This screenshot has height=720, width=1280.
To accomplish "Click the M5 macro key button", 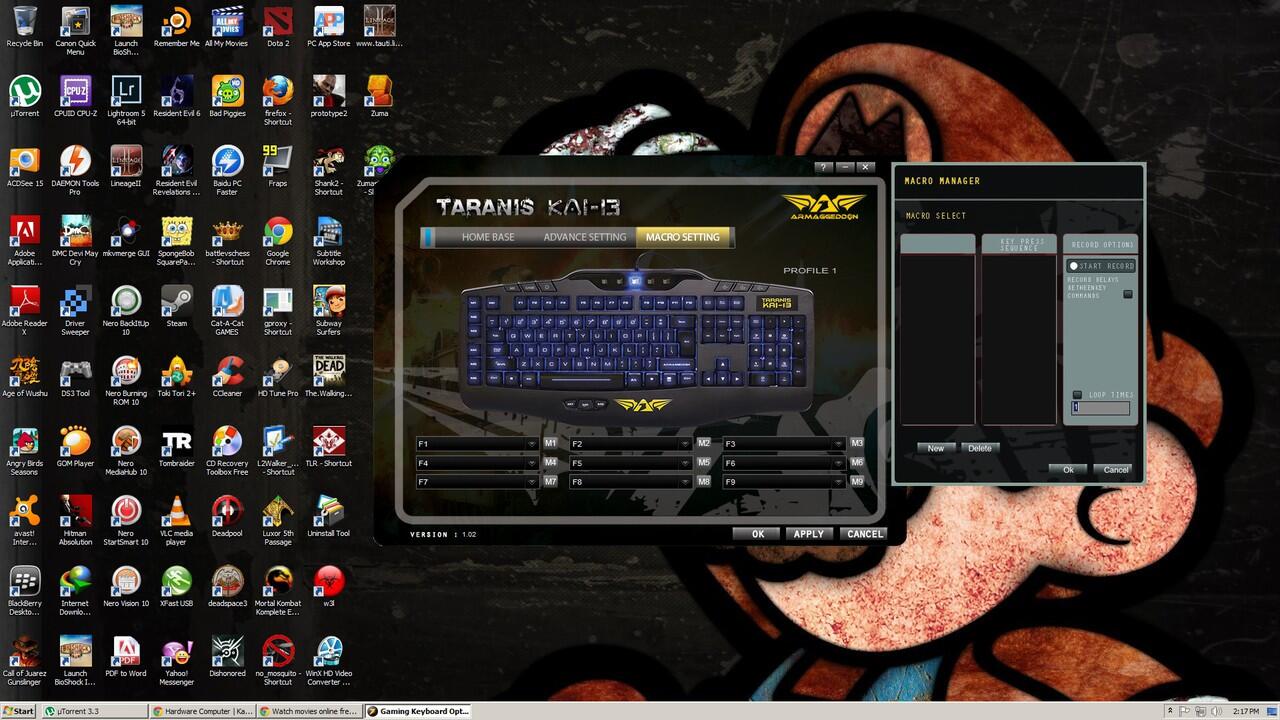I will pos(704,463).
